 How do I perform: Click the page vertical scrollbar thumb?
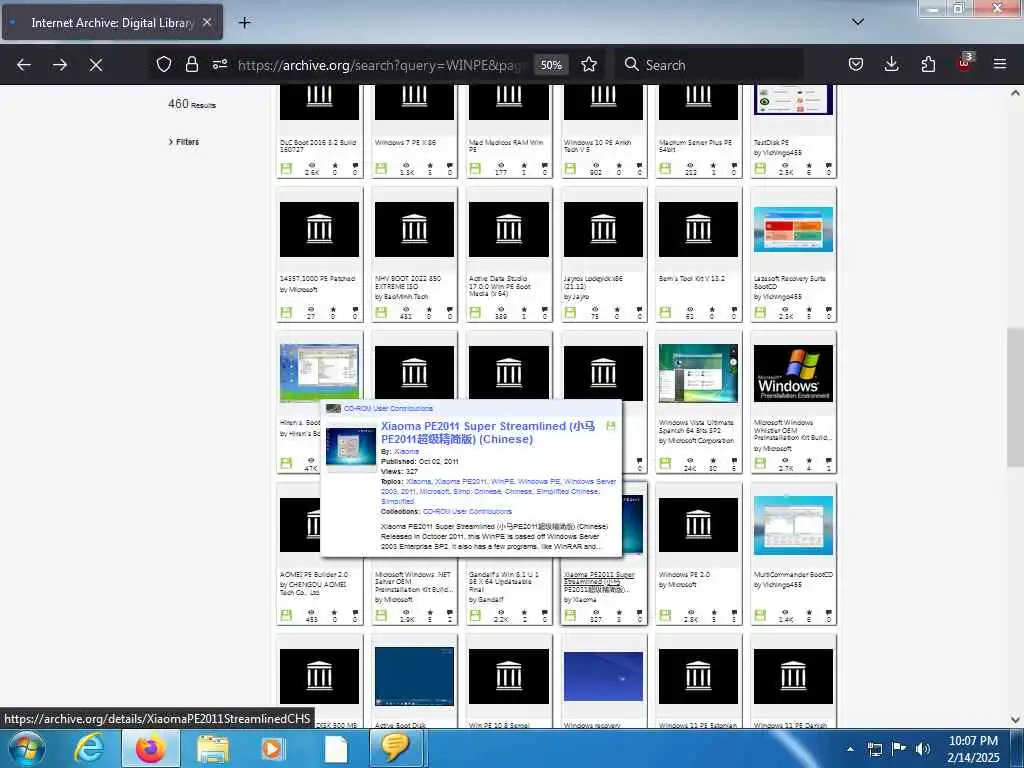tap(1015, 397)
